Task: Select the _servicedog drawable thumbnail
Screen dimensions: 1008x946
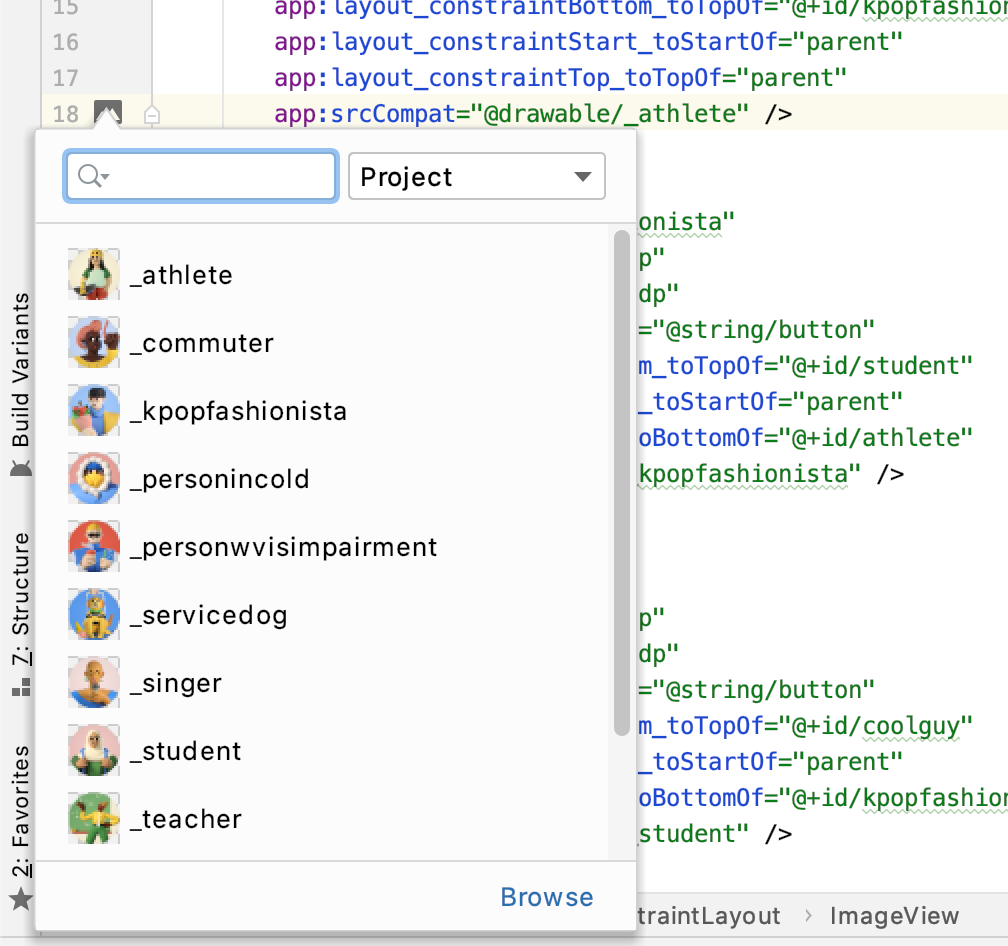Action: pos(93,614)
